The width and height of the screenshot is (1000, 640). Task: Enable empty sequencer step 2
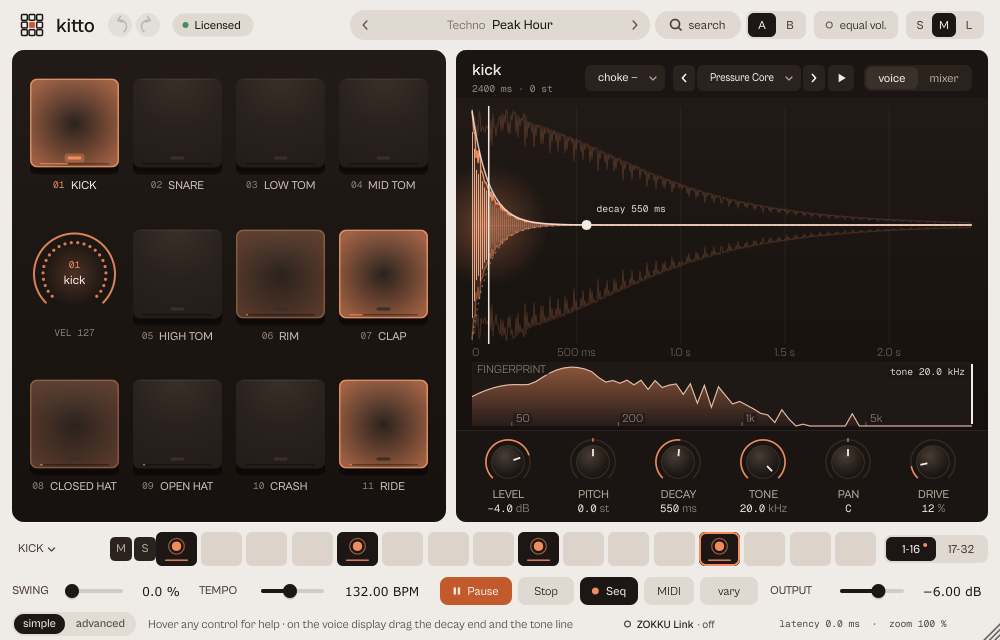[x=221, y=549]
